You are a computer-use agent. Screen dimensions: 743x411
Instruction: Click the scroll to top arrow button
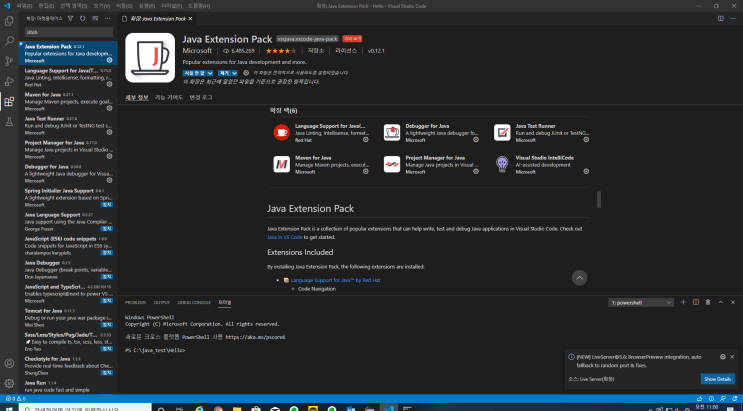pyautogui.click(x=579, y=278)
